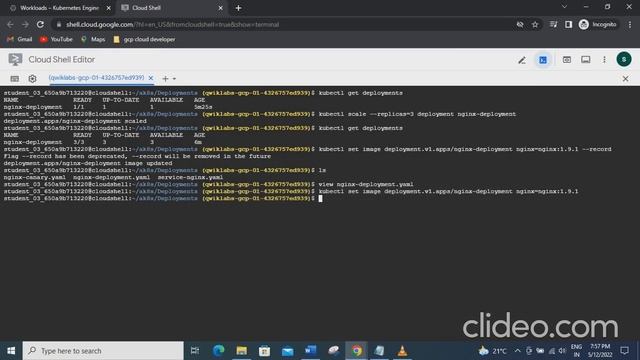Click 'service-nginx.yaml' in the ls output

coord(190,178)
